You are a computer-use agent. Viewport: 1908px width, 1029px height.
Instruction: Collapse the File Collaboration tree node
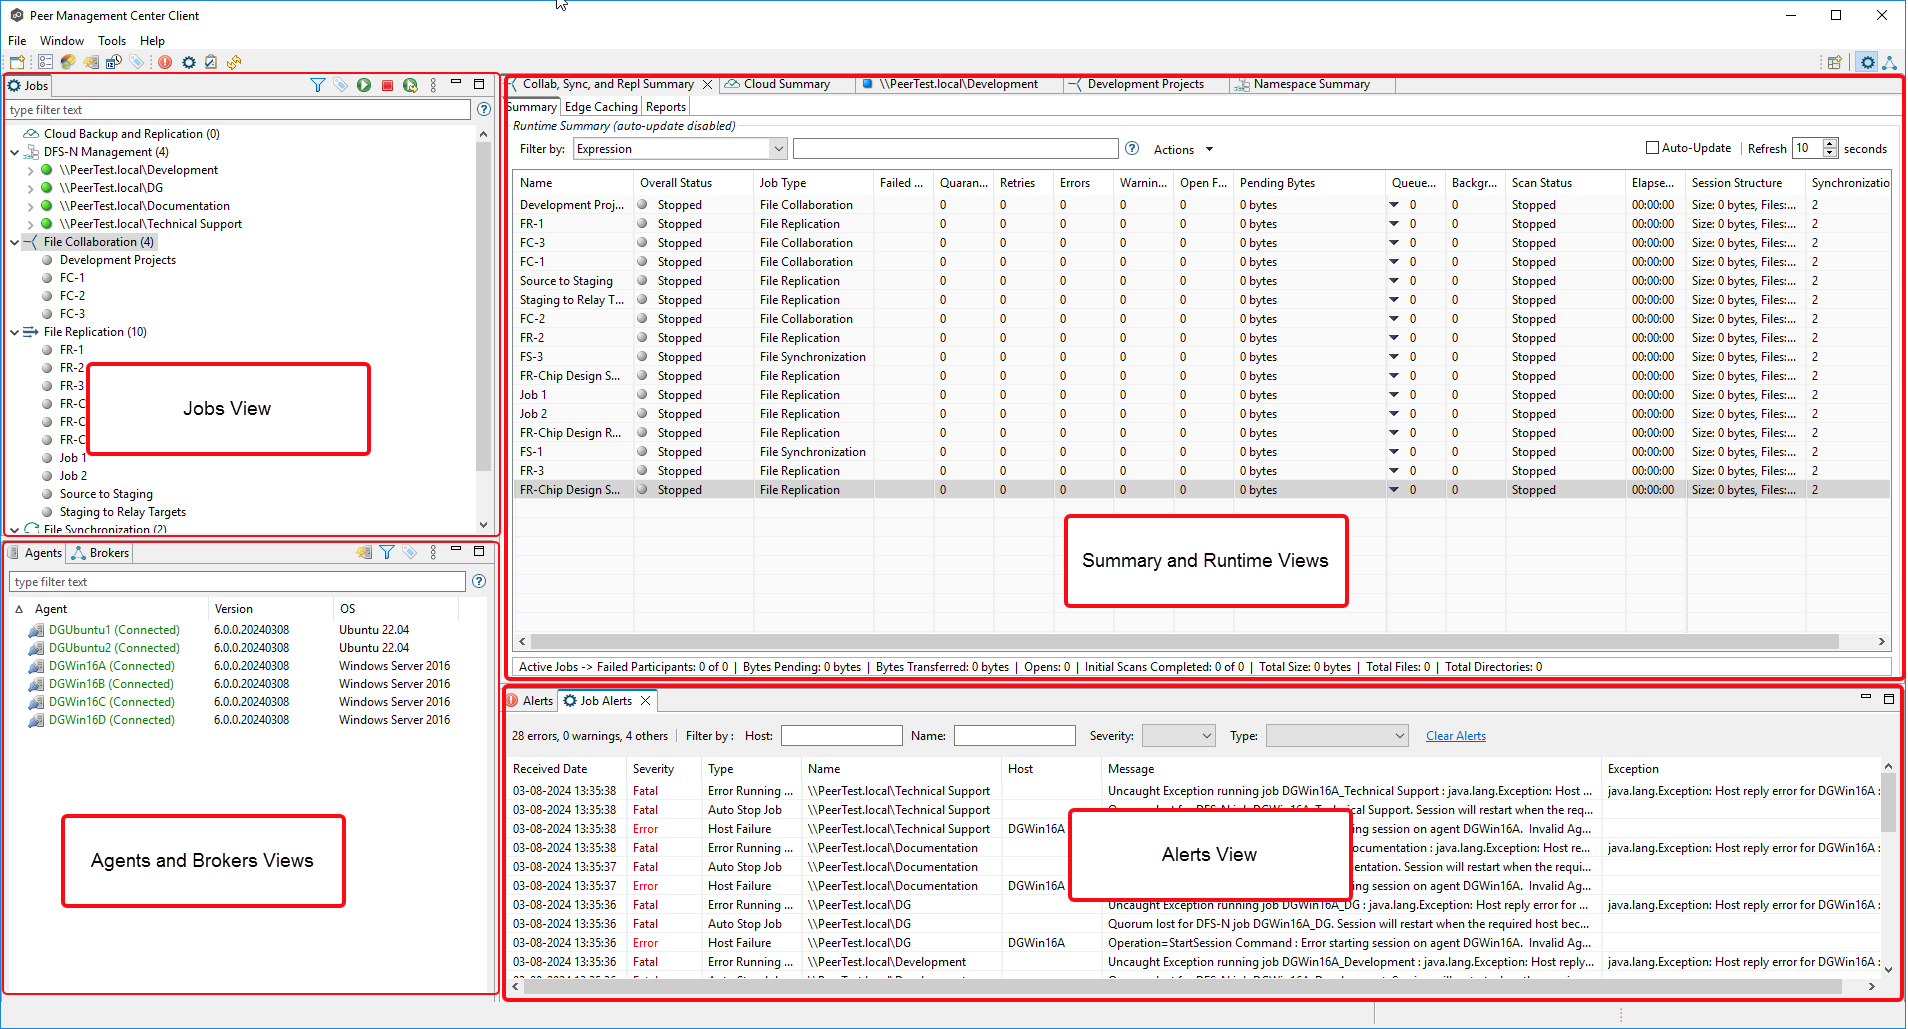[15, 242]
